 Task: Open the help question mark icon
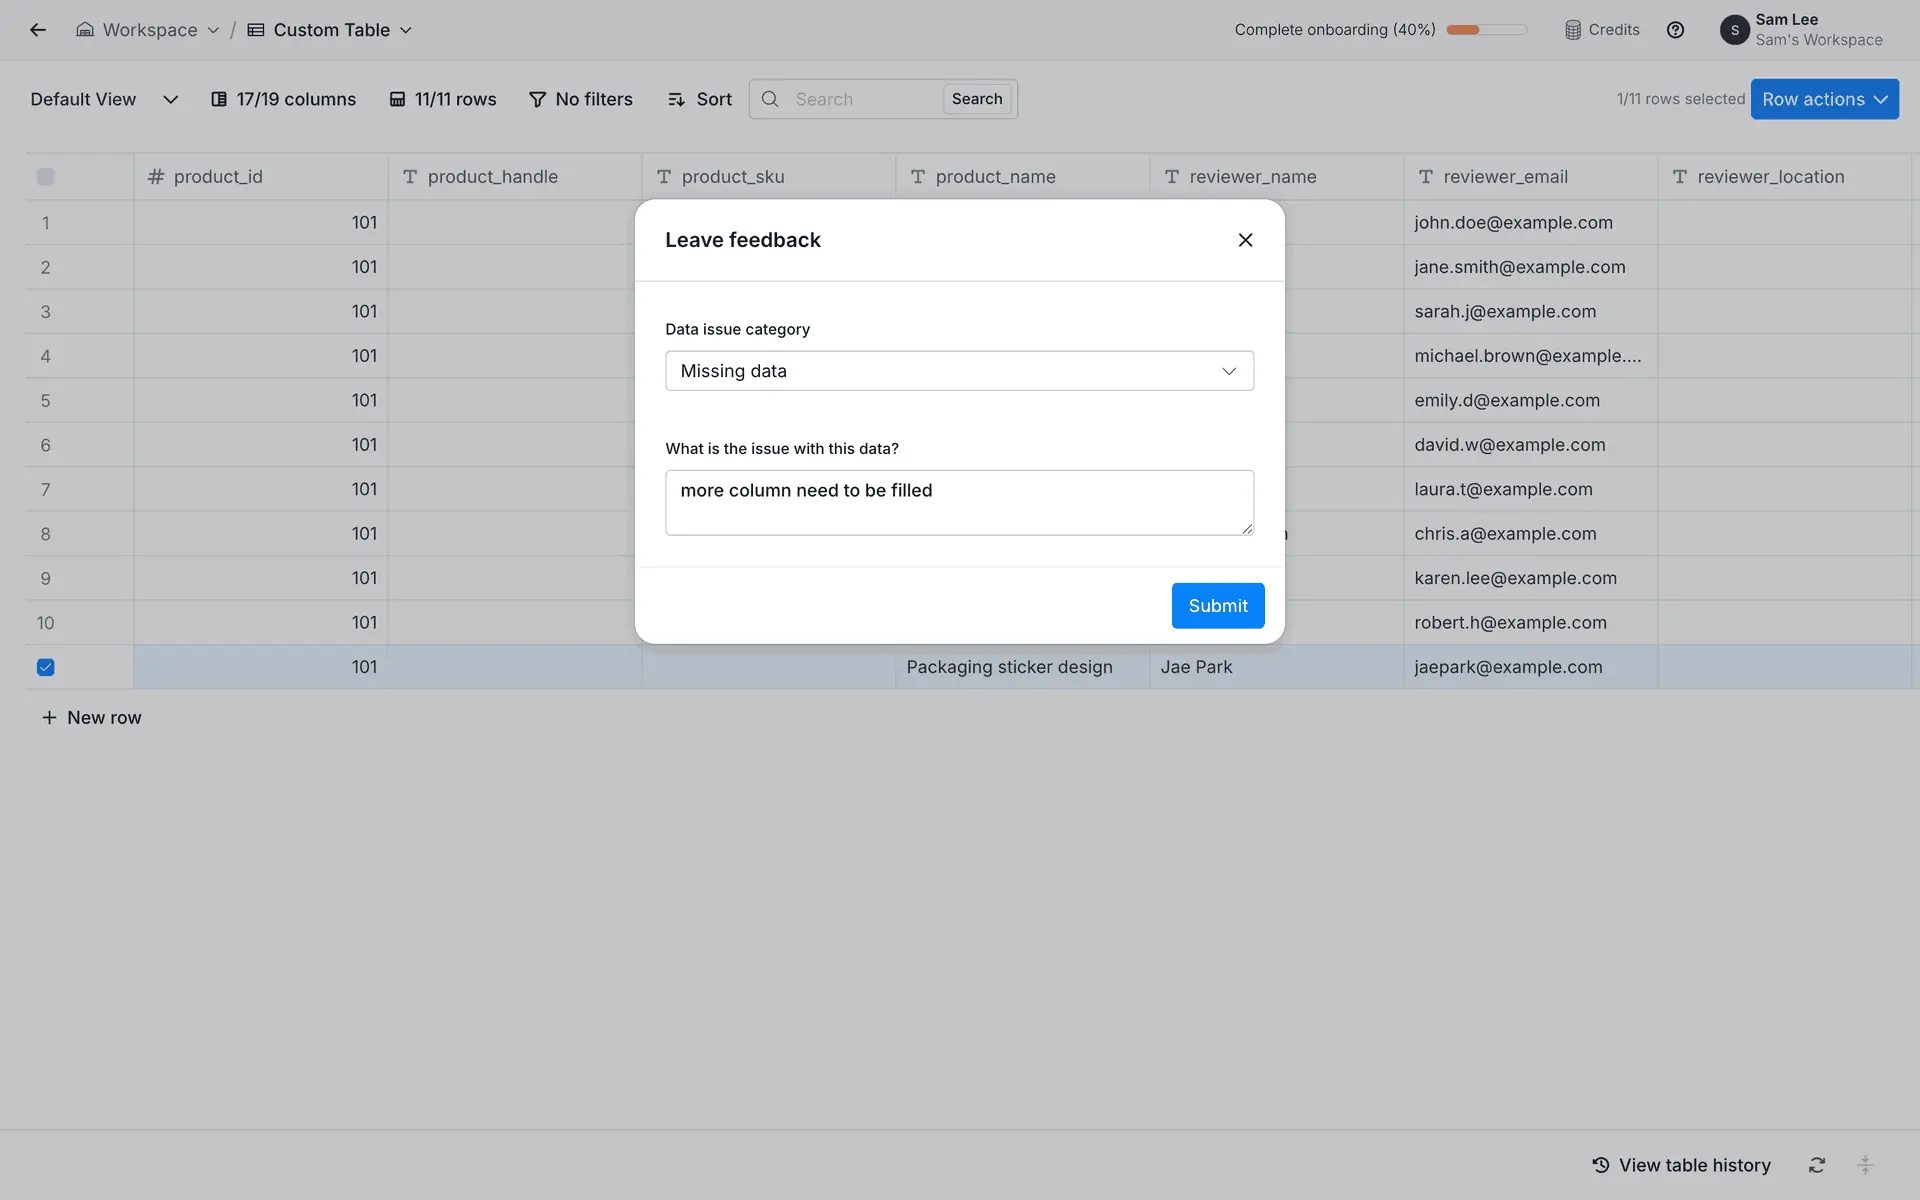(1675, 30)
